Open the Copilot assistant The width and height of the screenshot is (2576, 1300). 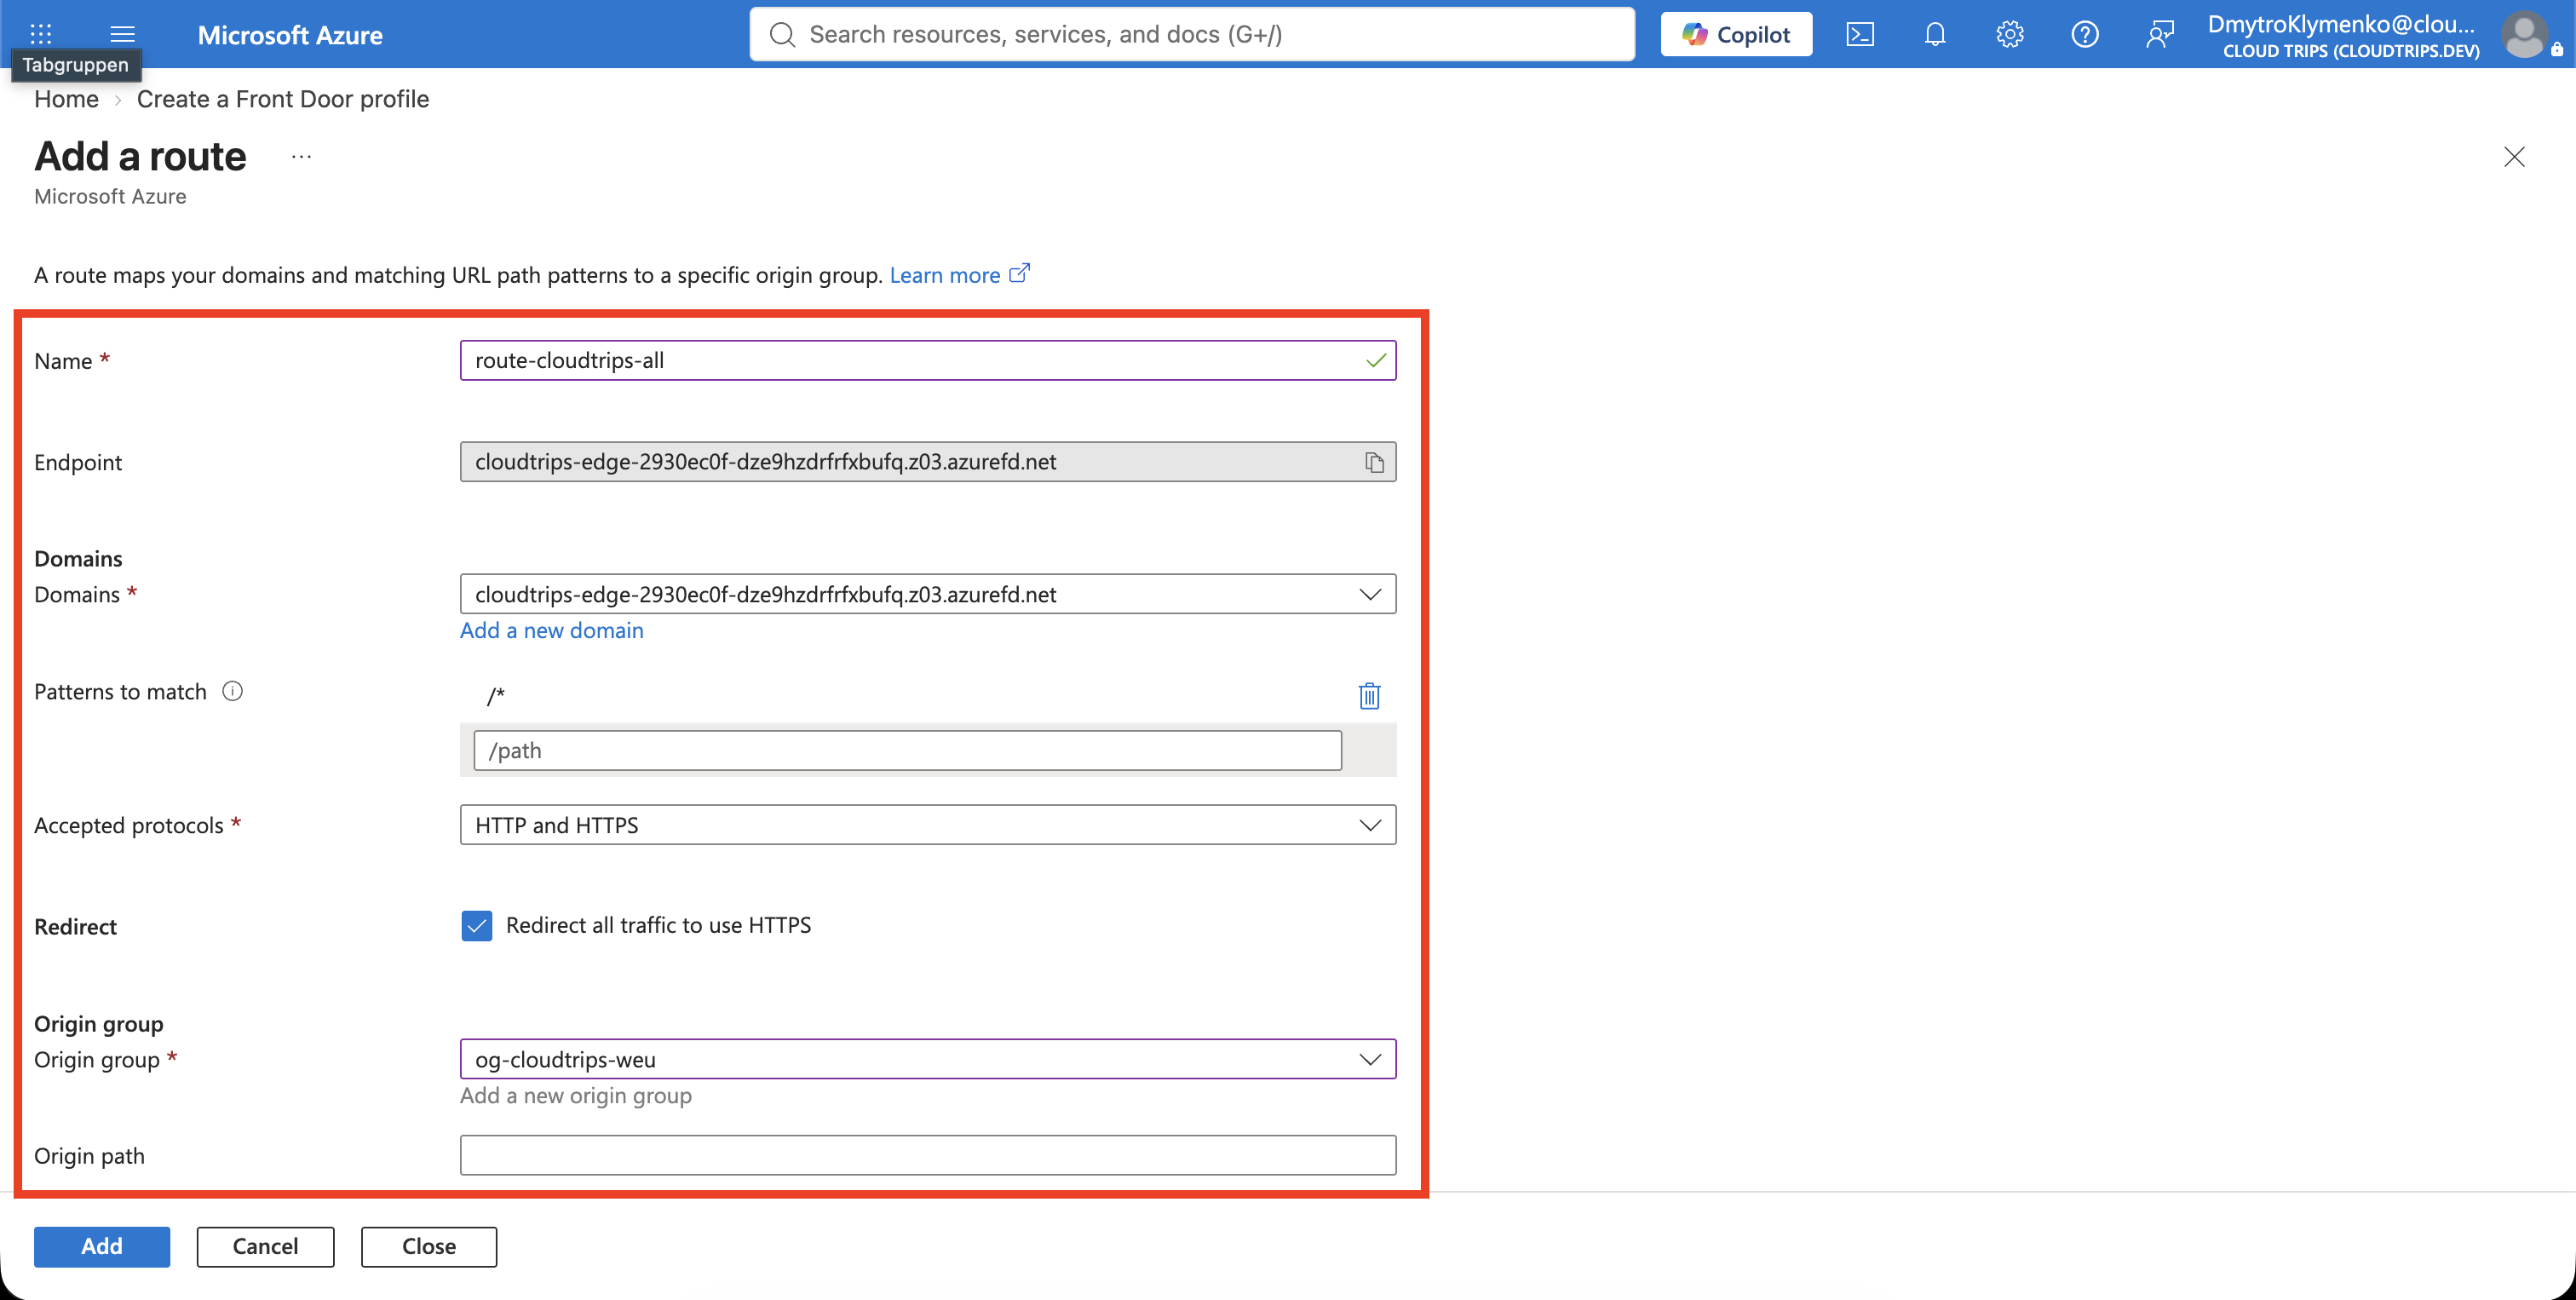tap(1736, 34)
